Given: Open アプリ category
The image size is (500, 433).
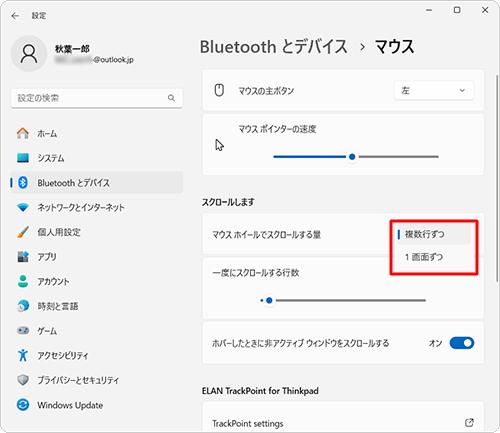Looking at the screenshot, I should tap(97, 257).
